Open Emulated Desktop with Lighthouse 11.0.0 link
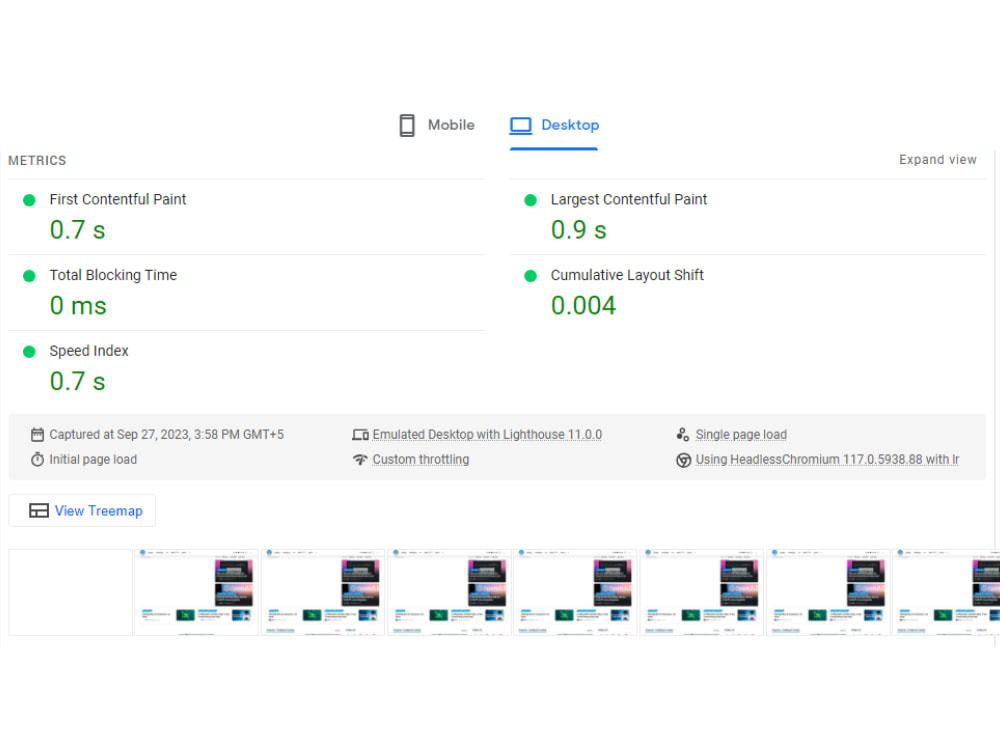1000x750 pixels. [x=487, y=434]
